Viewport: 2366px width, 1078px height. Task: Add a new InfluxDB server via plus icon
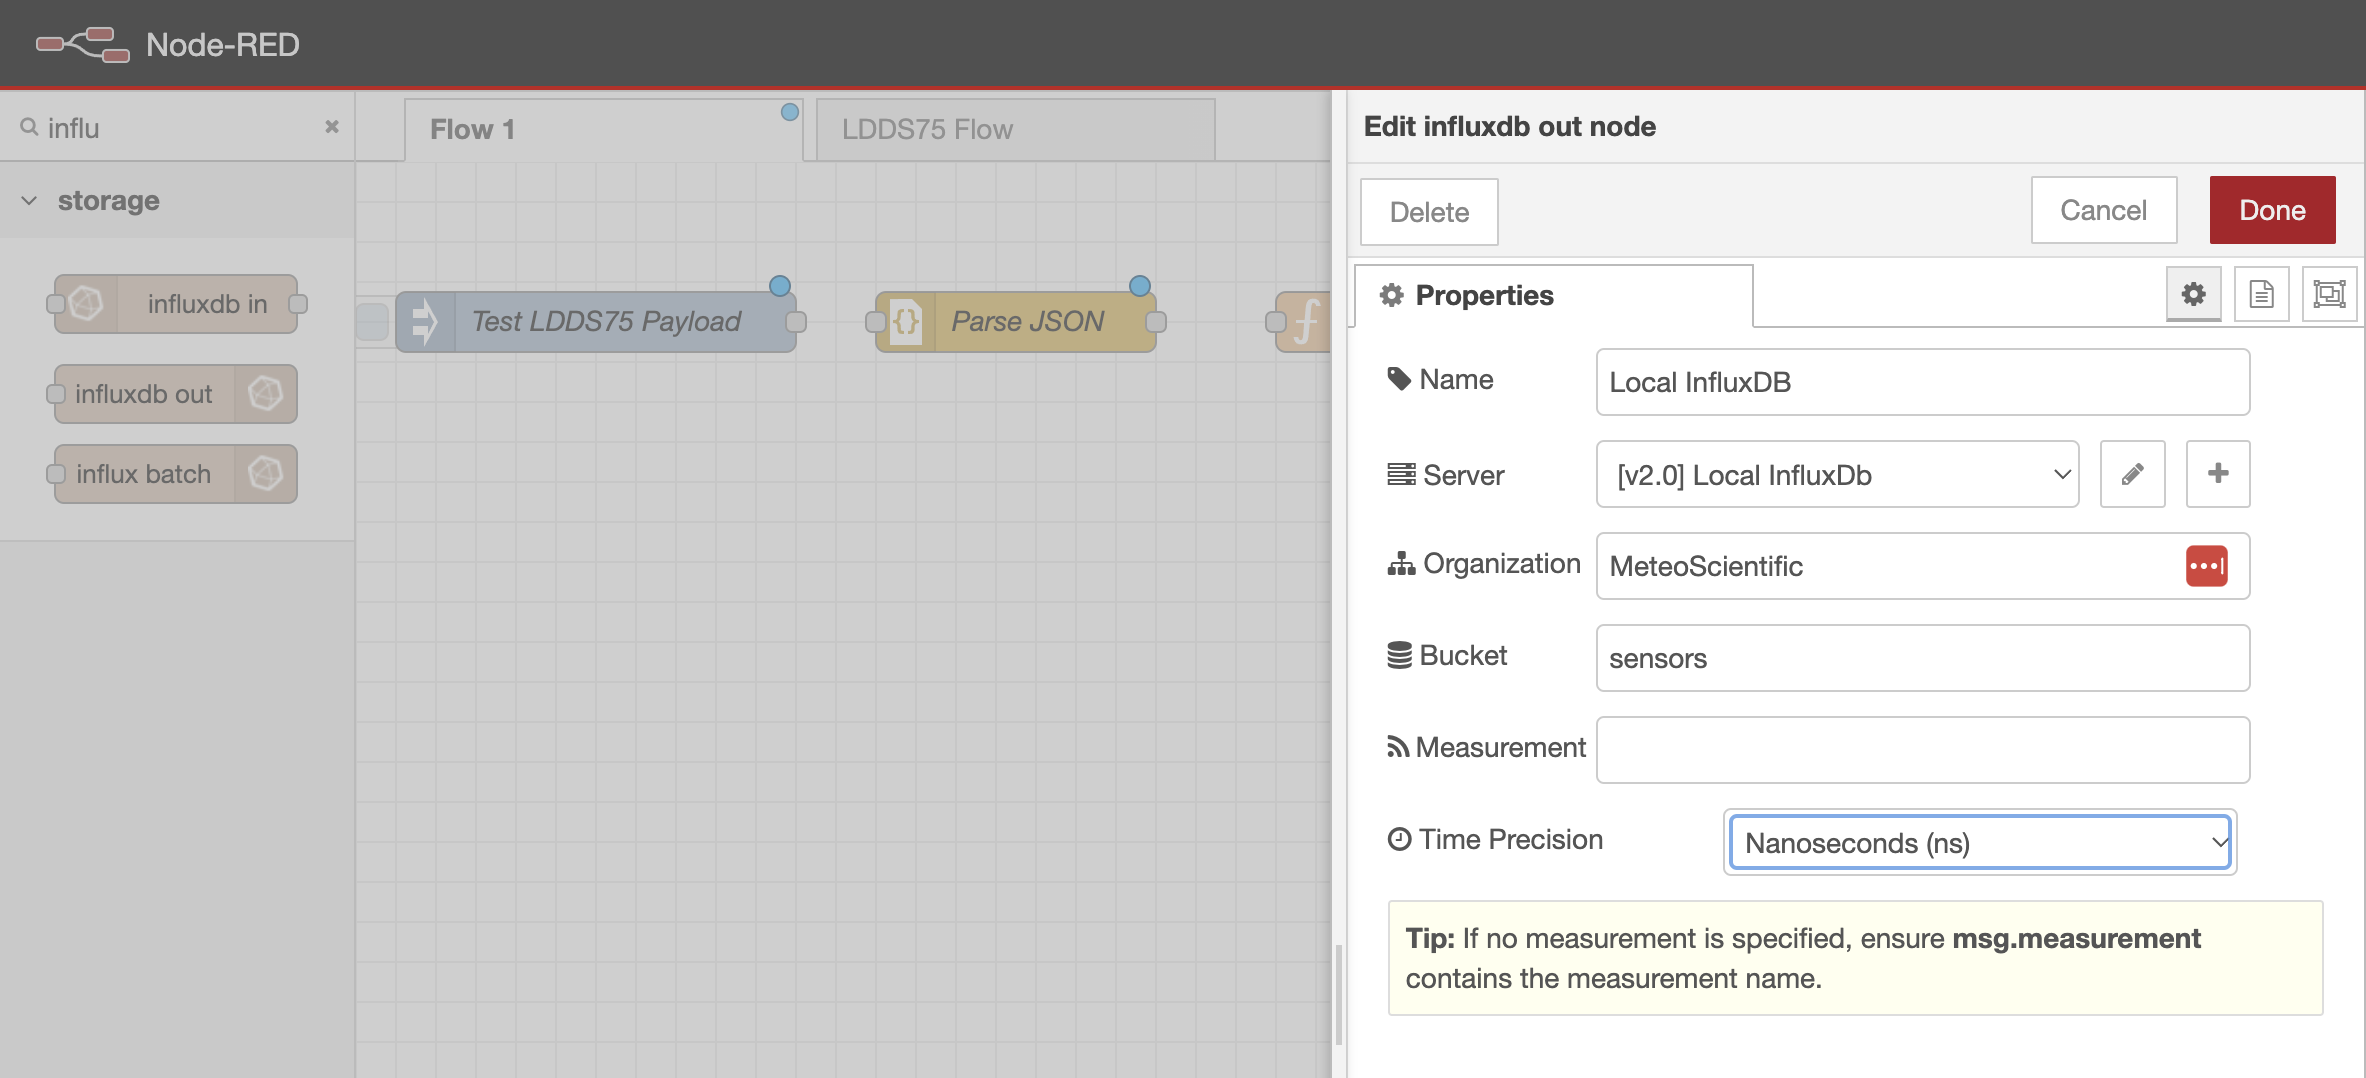(x=2218, y=474)
